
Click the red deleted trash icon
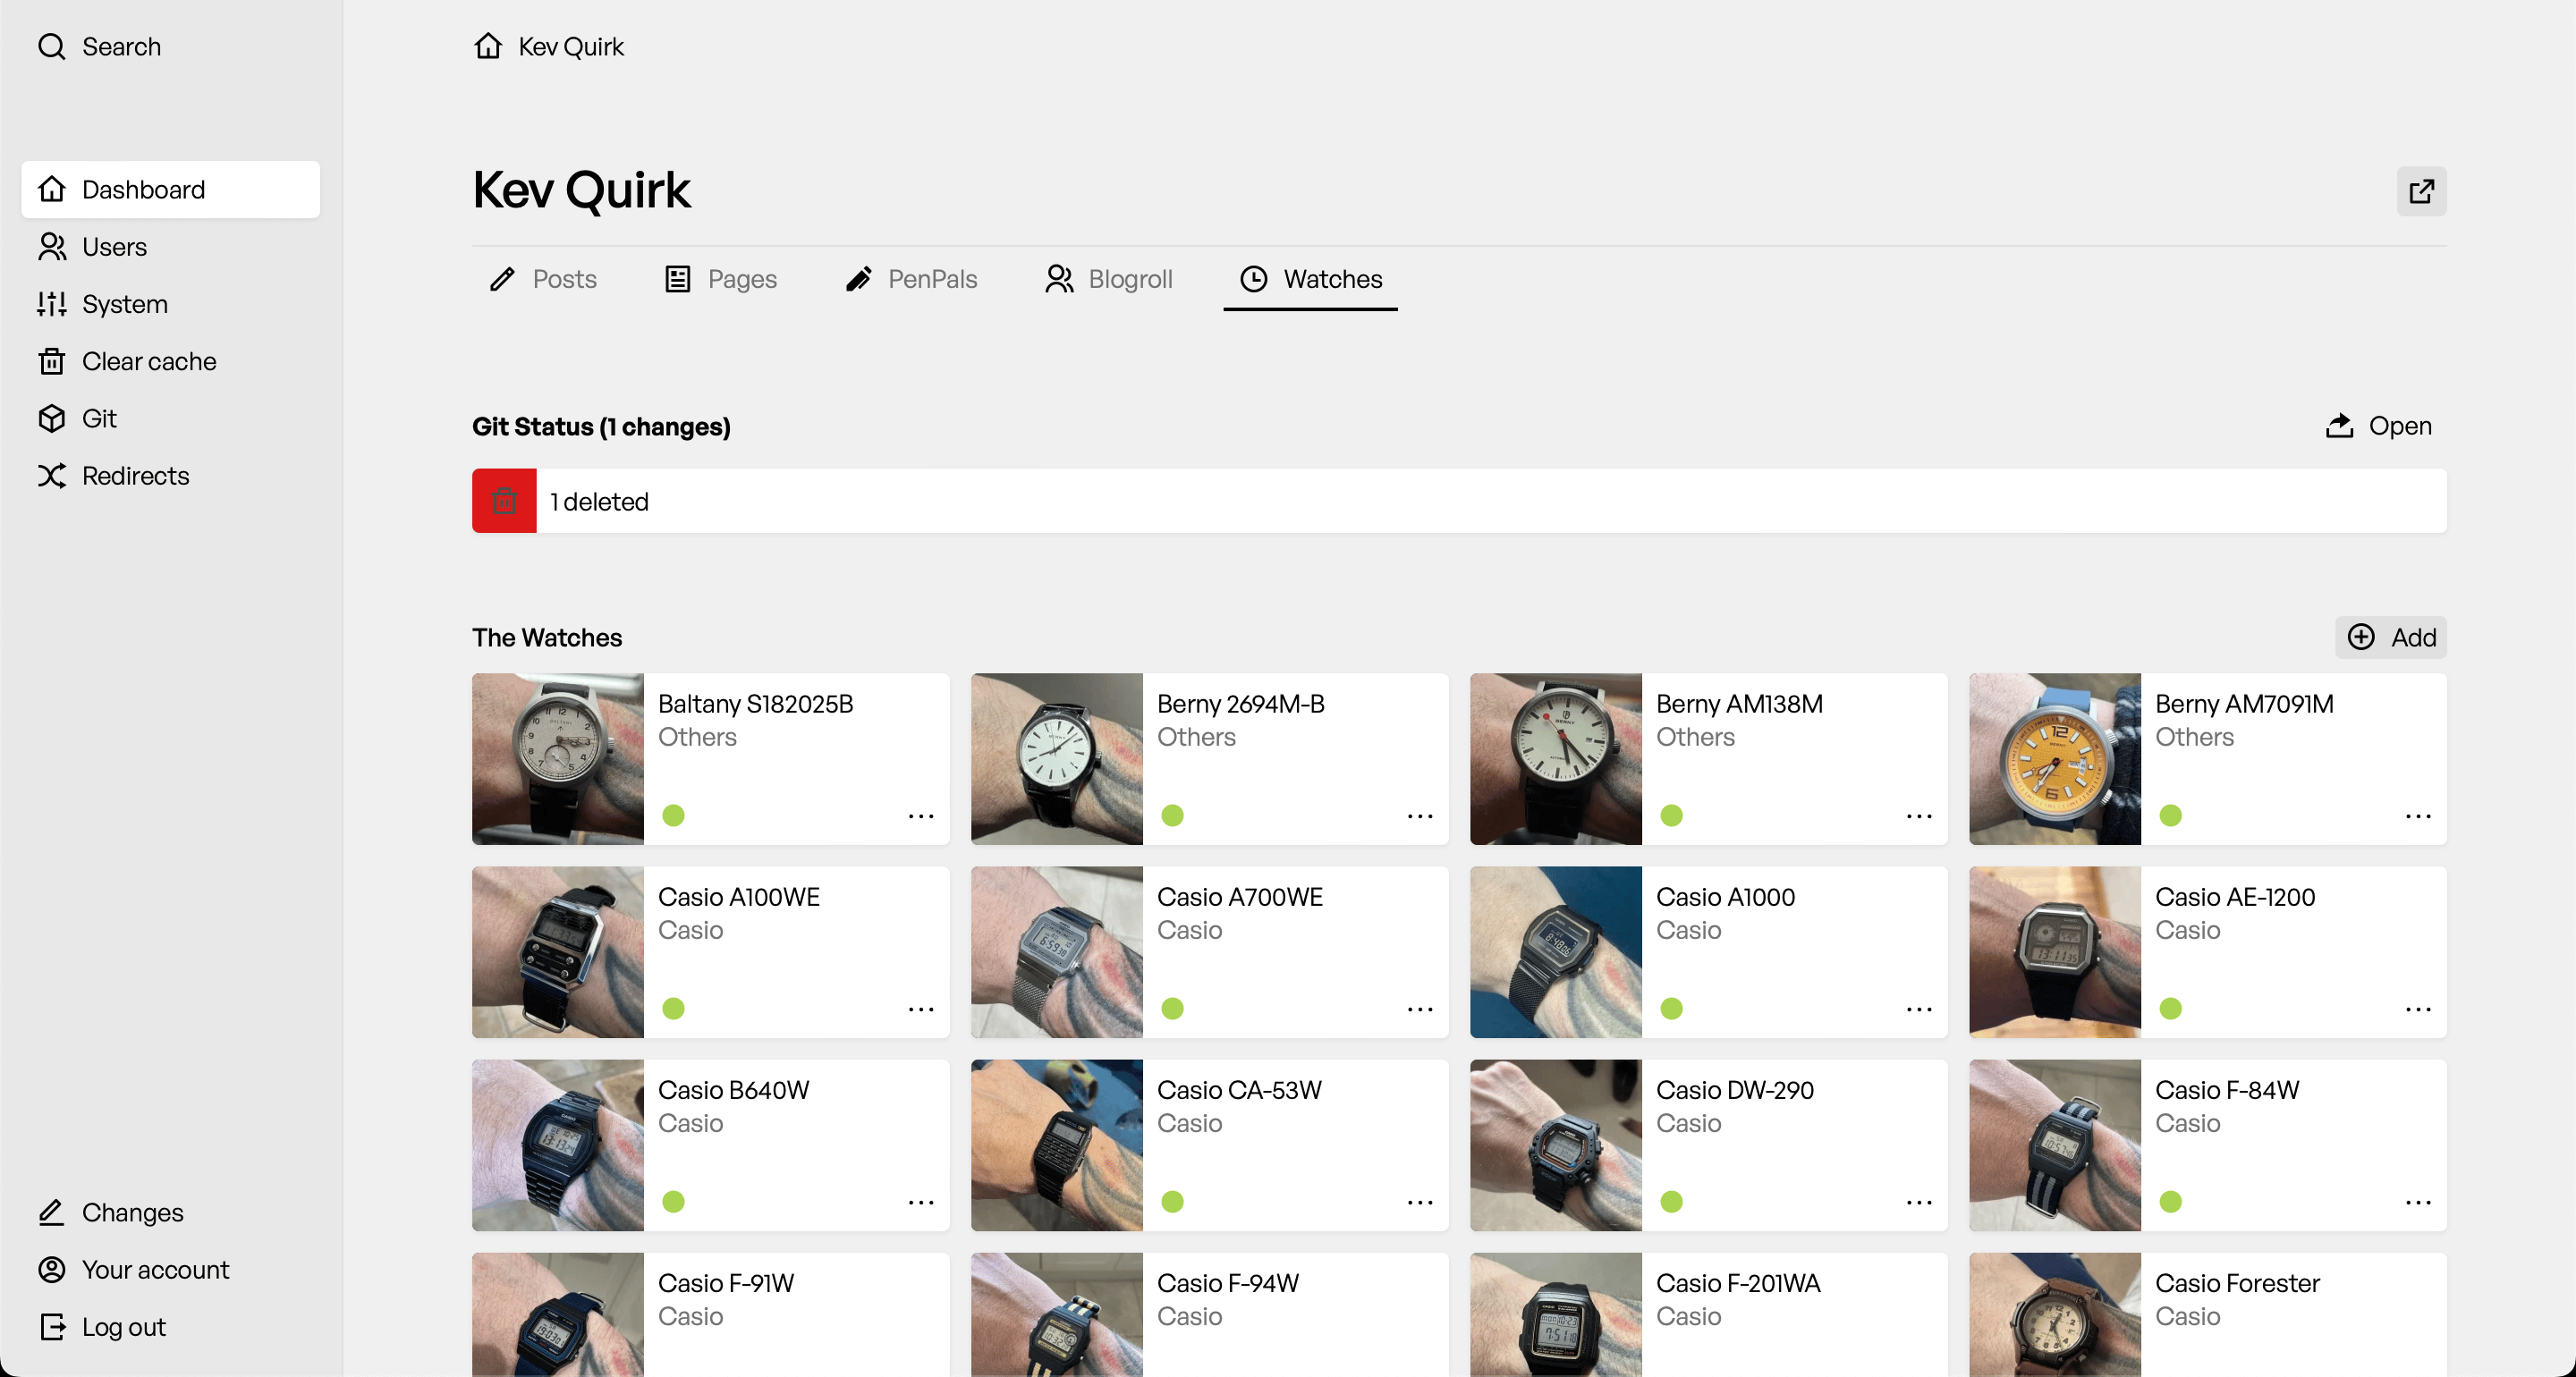point(504,501)
